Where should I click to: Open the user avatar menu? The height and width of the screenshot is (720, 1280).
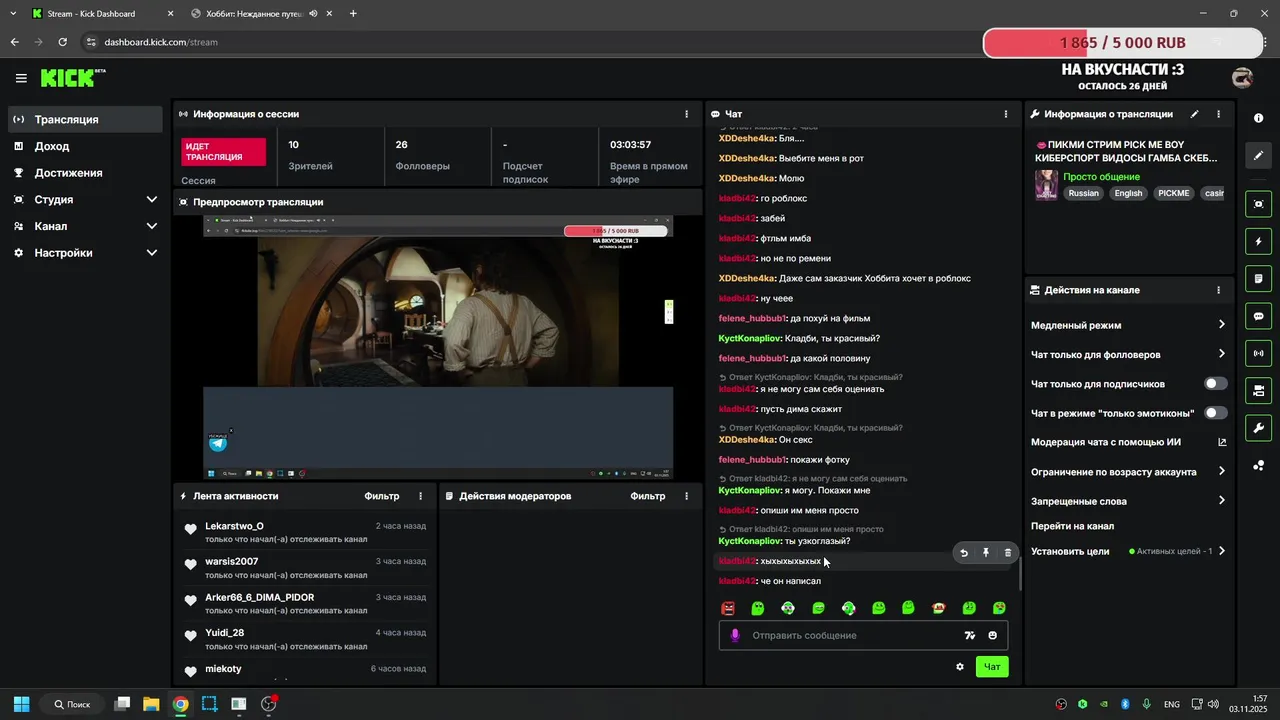pyautogui.click(x=1242, y=78)
